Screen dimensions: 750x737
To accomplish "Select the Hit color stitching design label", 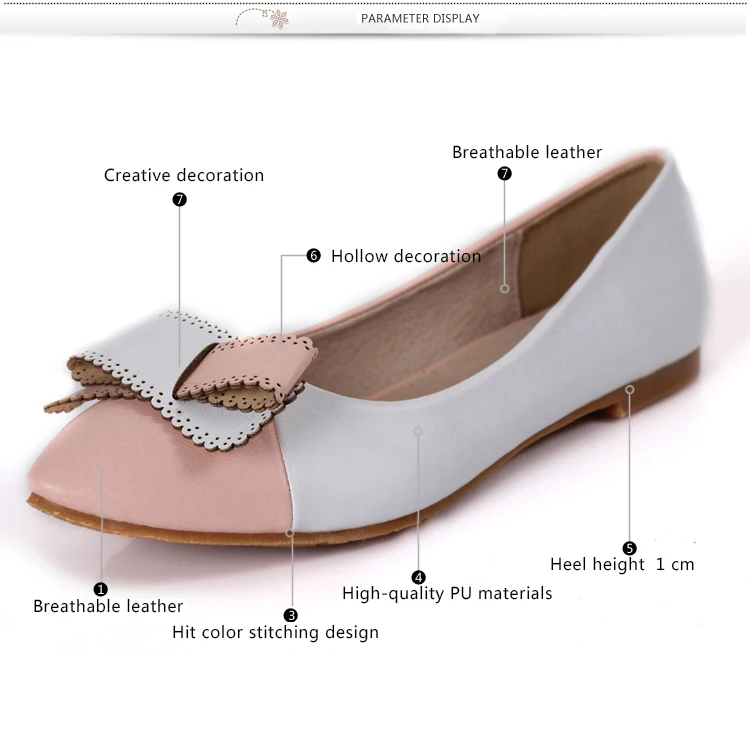I will [x=275, y=632].
